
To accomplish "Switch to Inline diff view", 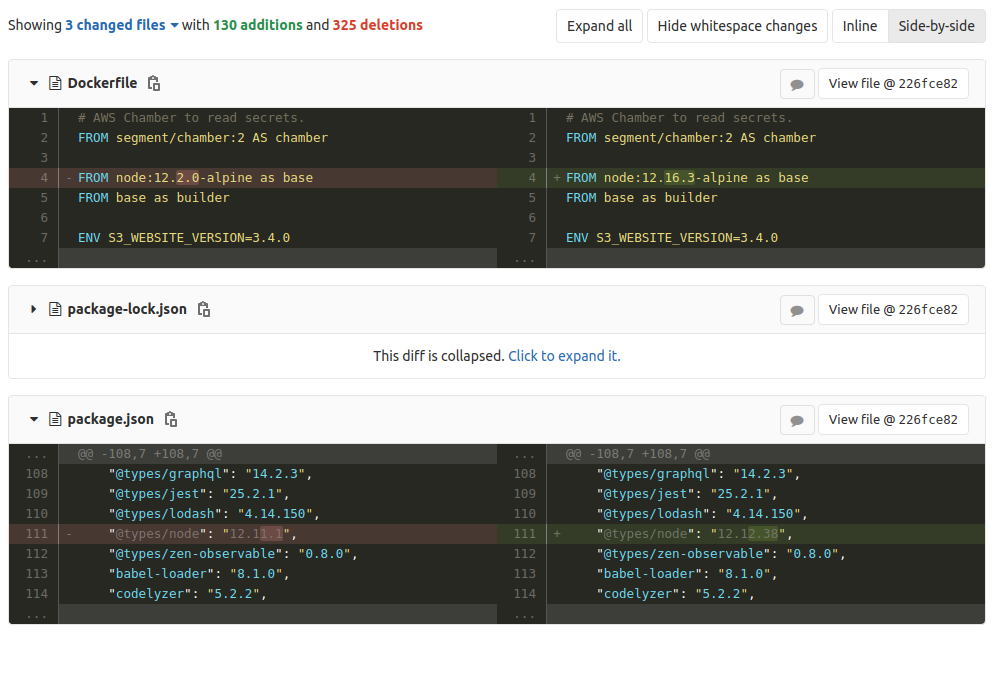I will (x=860, y=26).
